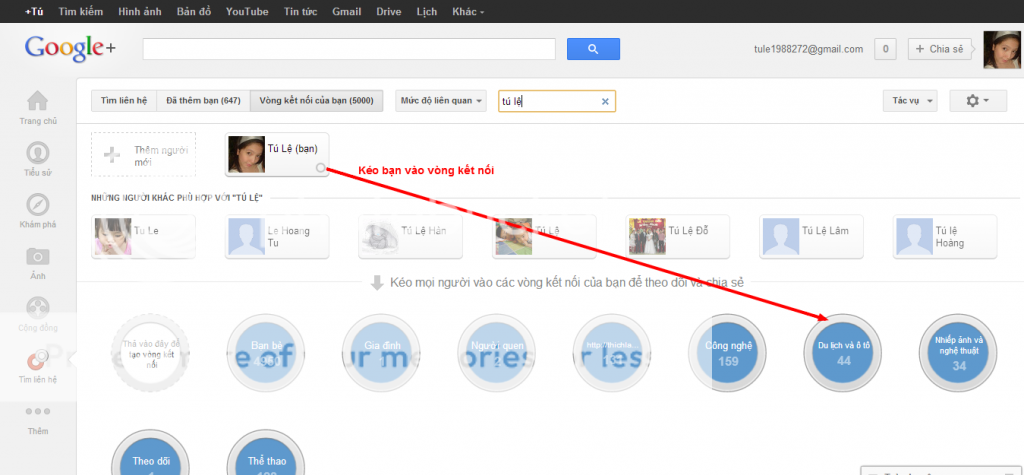Viewport: 1024px width, 475px height.
Task: Click the Chia sẻ share button
Action: pos(940,49)
